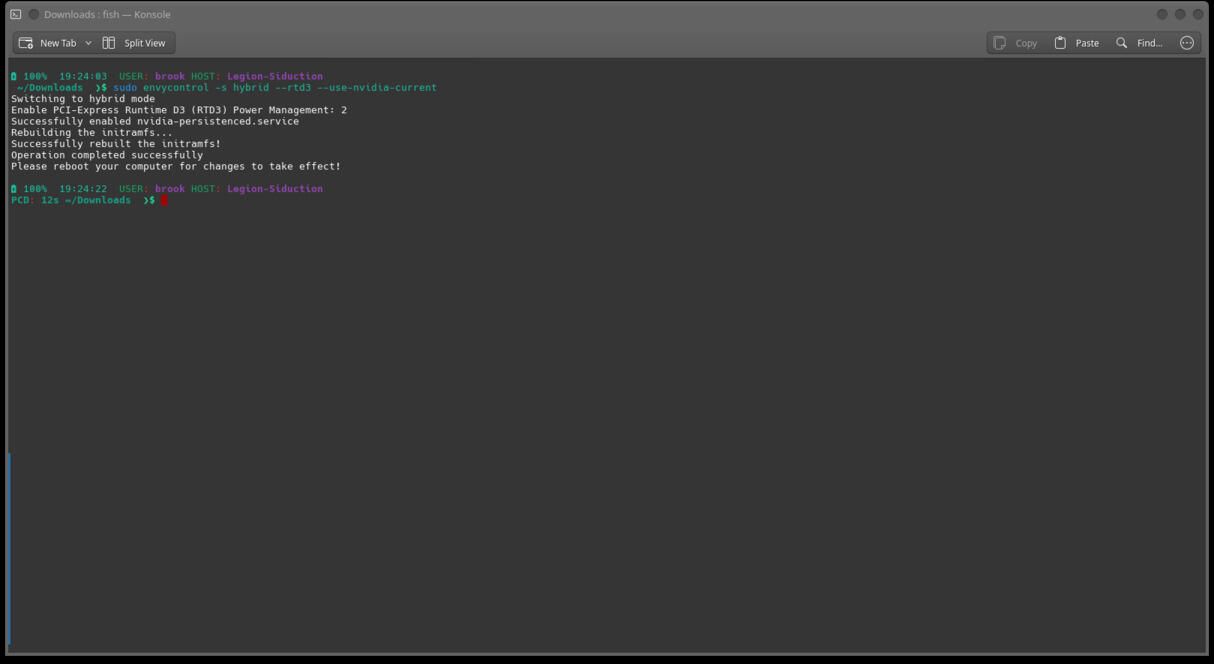Expand the New Tab dropdown arrow

tap(88, 43)
